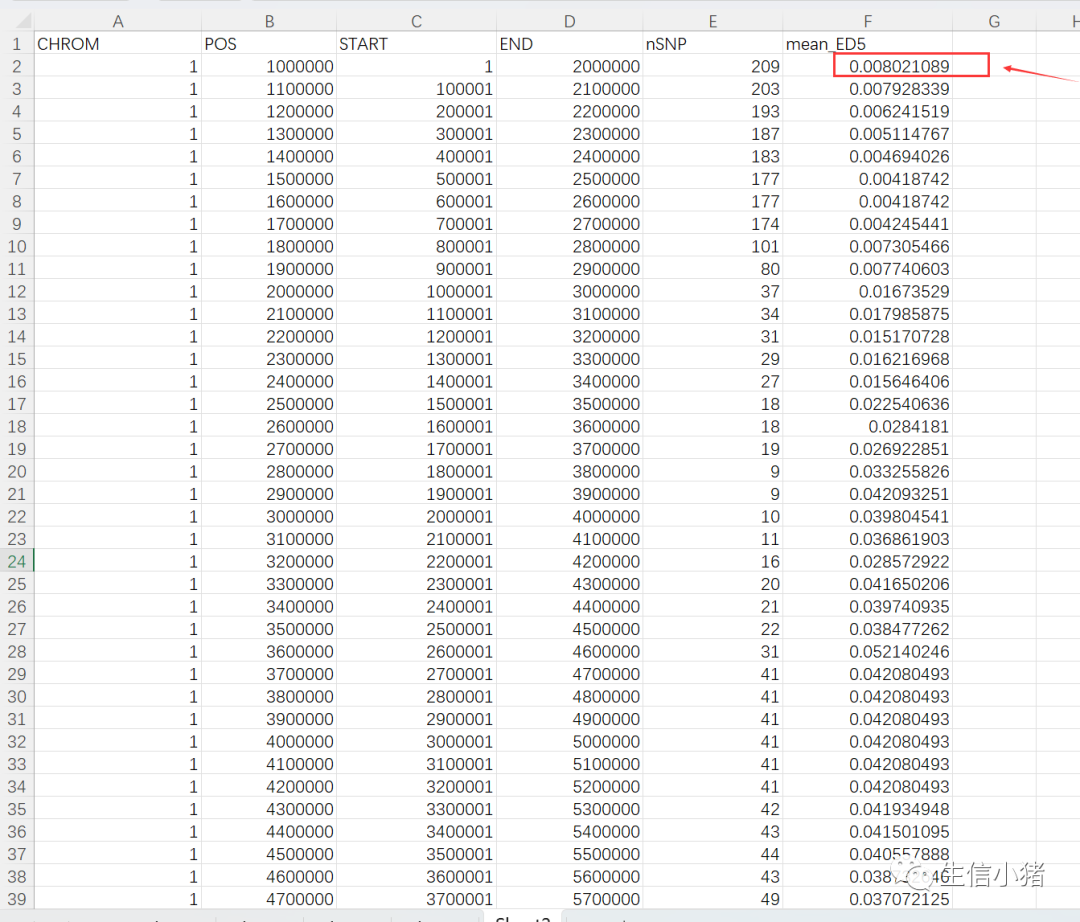Viewport: 1080px width, 922px height.
Task: Select POS cell with value 3200000
Action: pos(269,562)
